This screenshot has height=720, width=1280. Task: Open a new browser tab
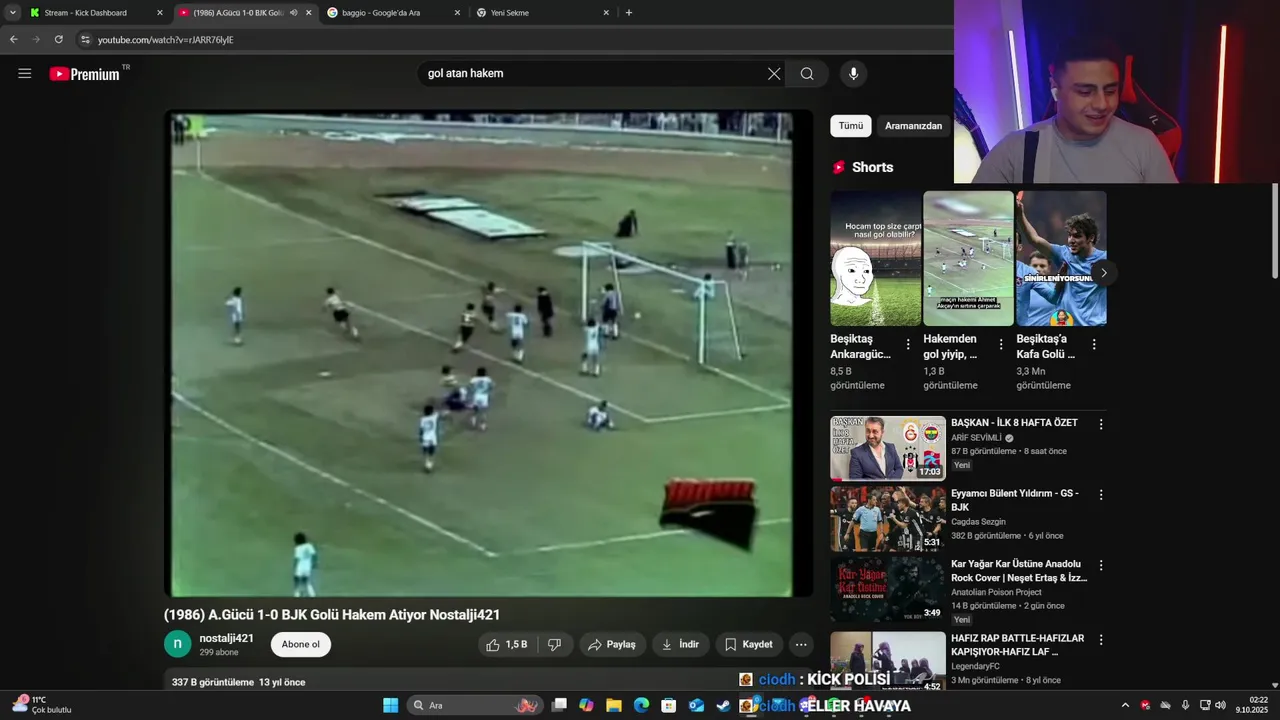coord(629,13)
